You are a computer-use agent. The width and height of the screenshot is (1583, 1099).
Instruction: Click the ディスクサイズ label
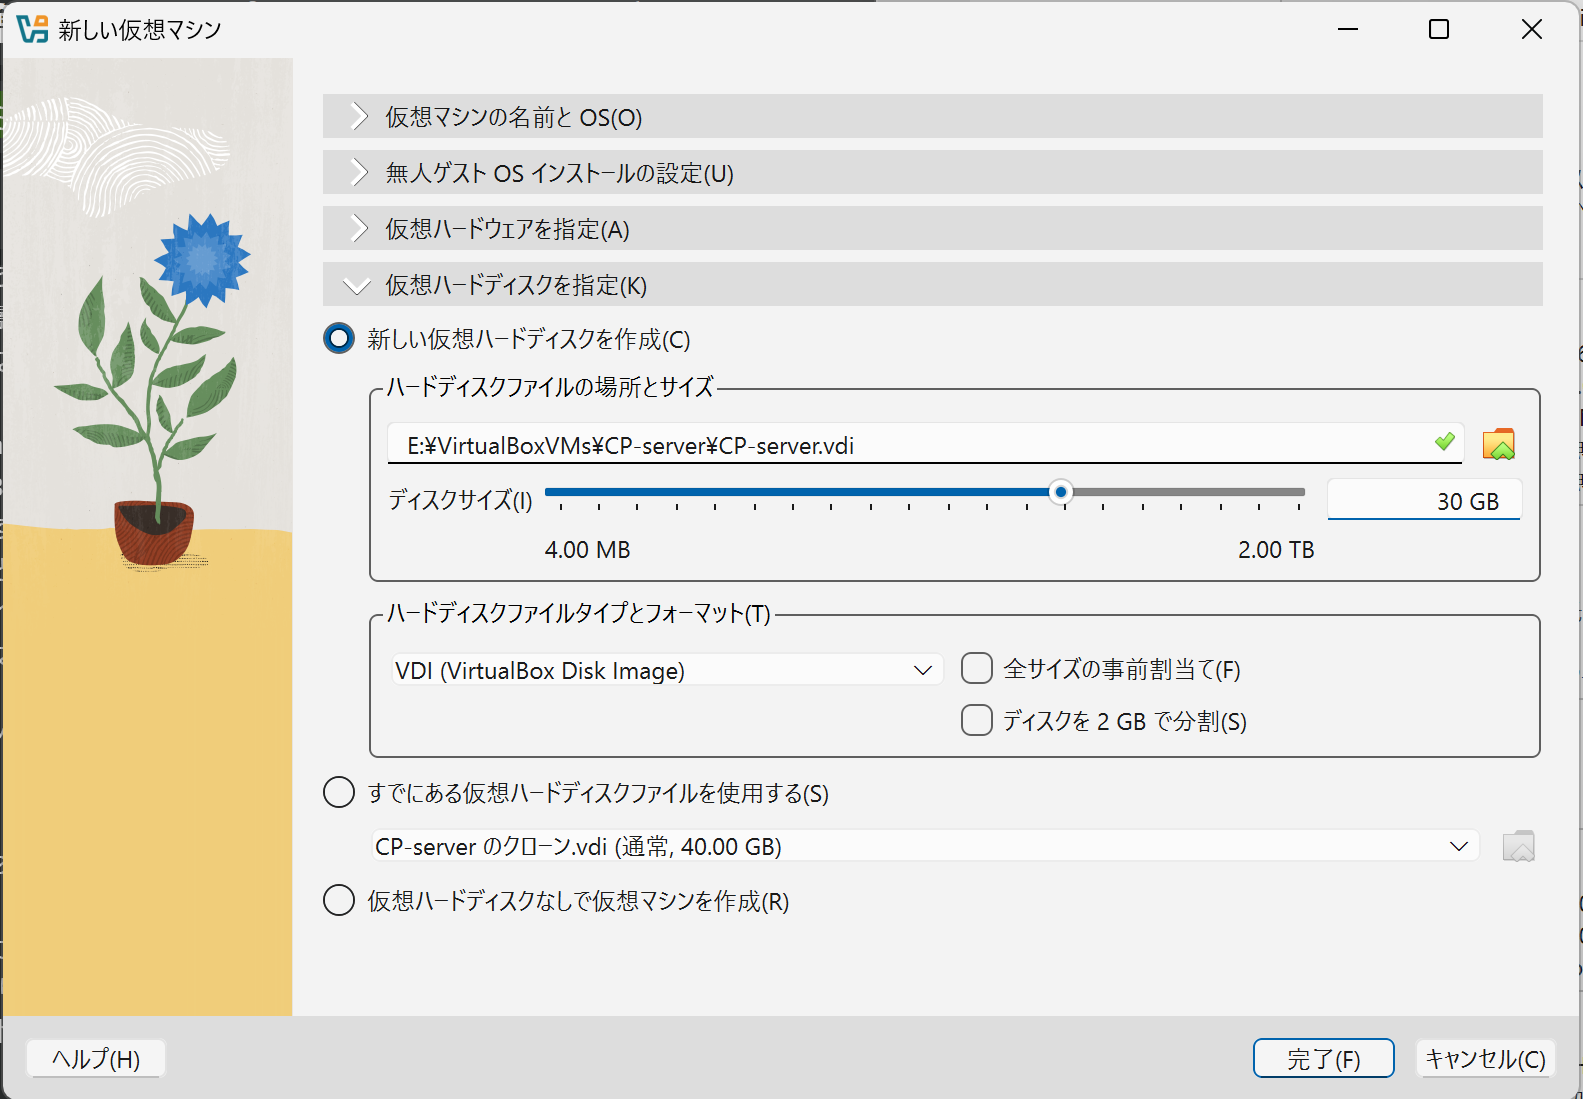[x=460, y=500]
